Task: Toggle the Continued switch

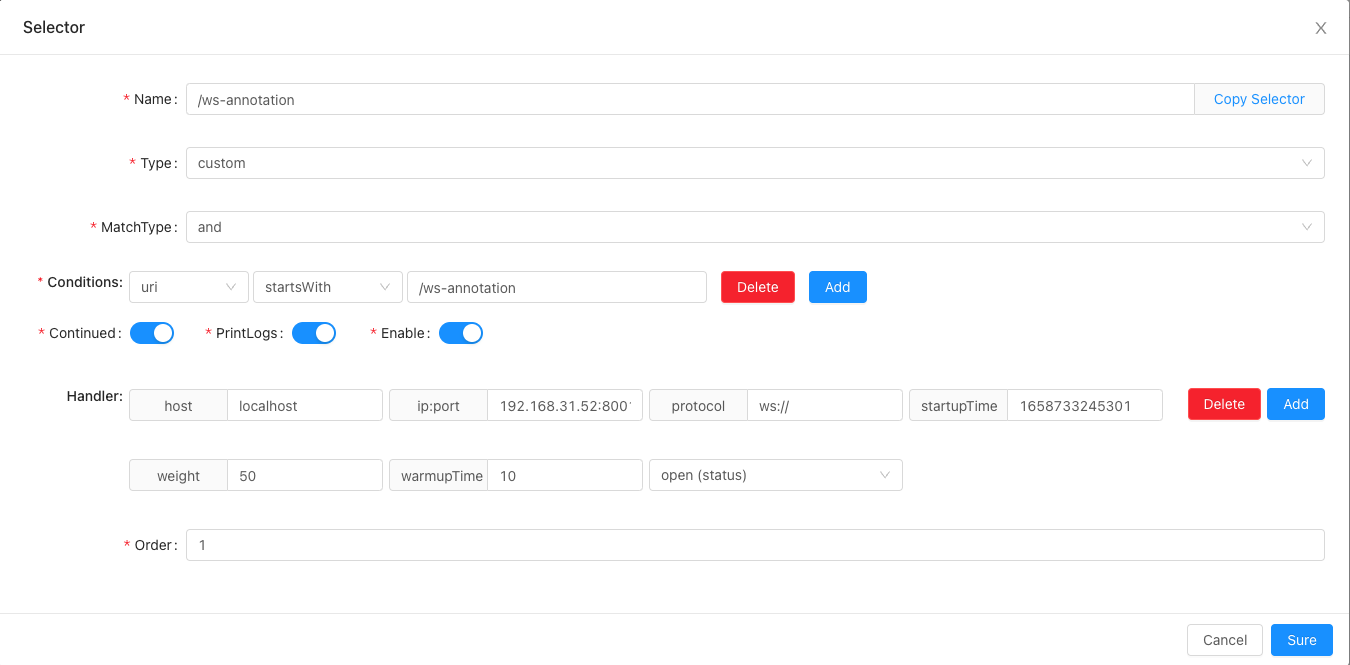Action: click(x=152, y=333)
